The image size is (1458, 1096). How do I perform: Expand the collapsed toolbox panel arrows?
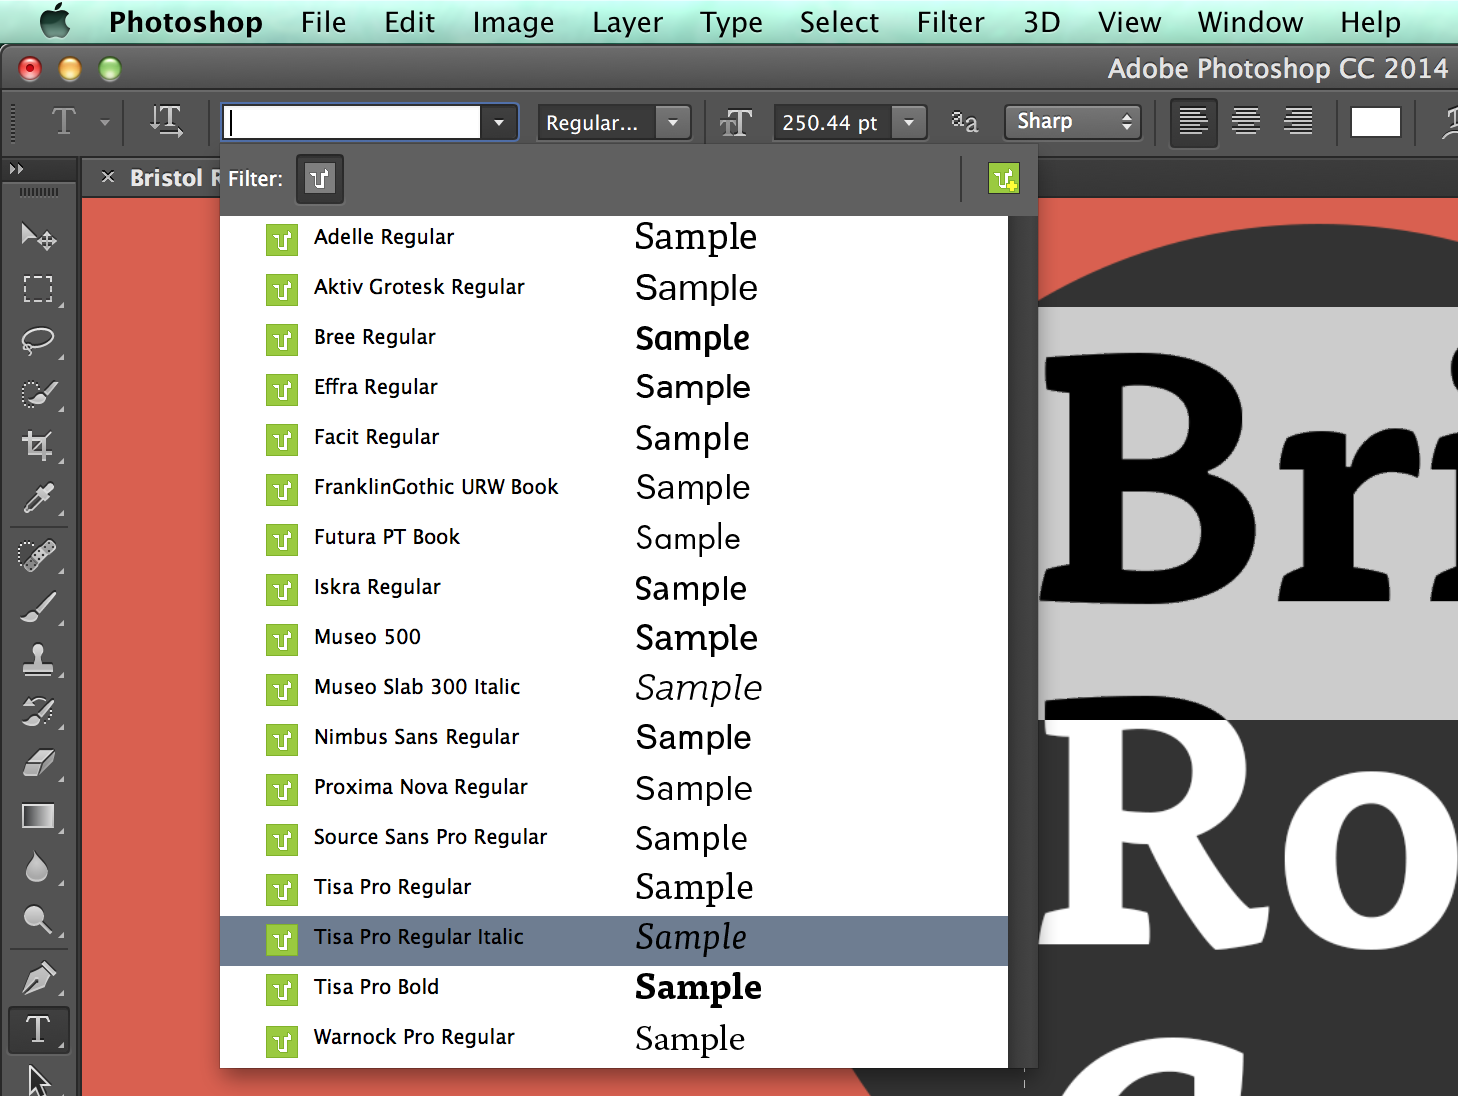(x=16, y=169)
